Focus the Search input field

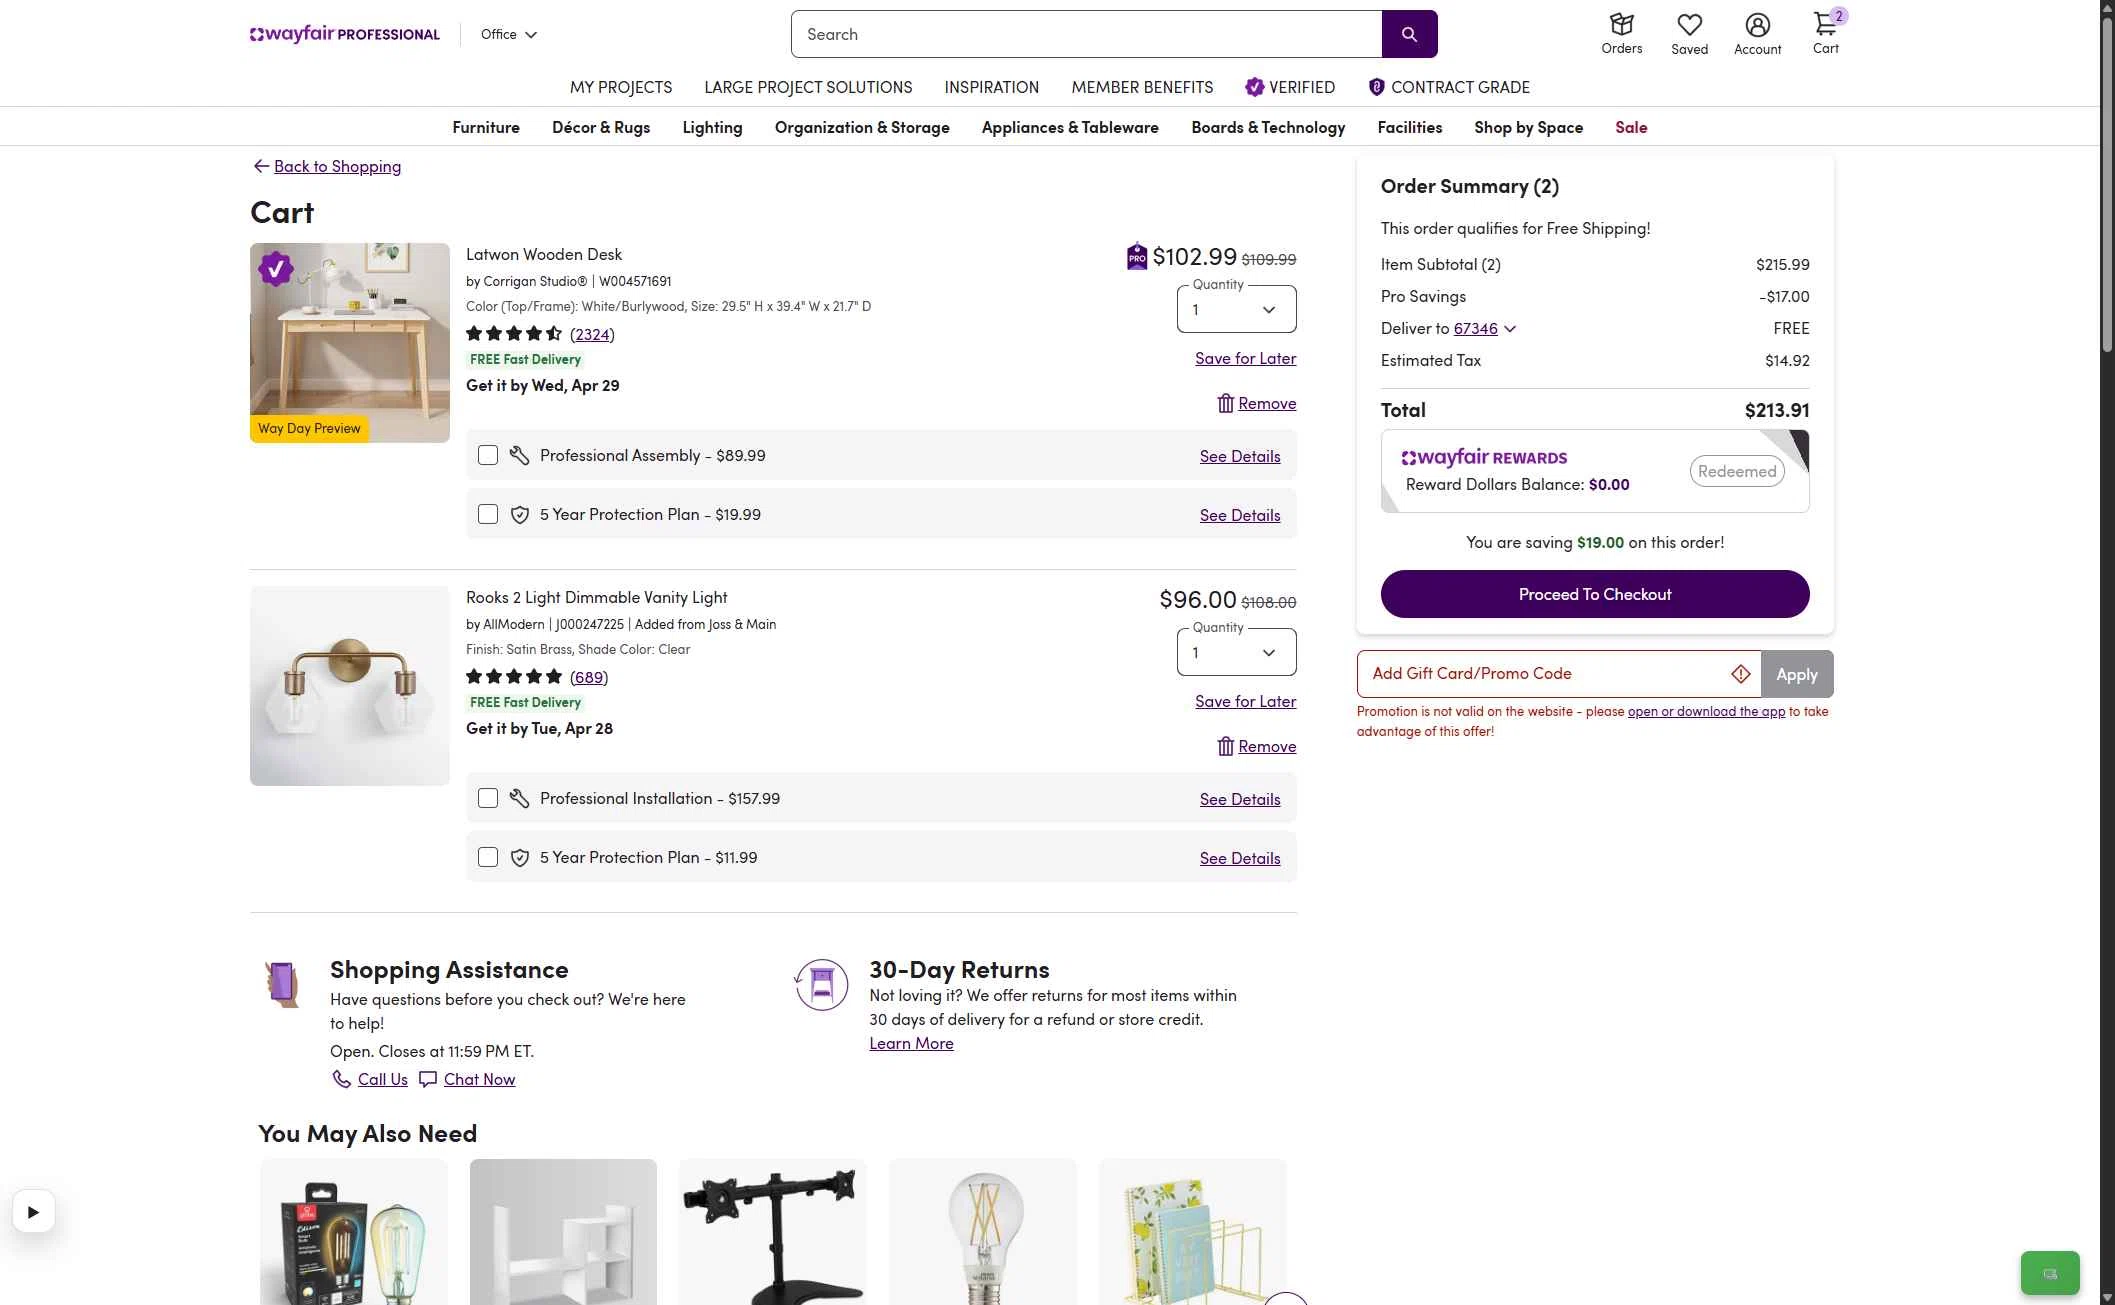tap(1087, 34)
